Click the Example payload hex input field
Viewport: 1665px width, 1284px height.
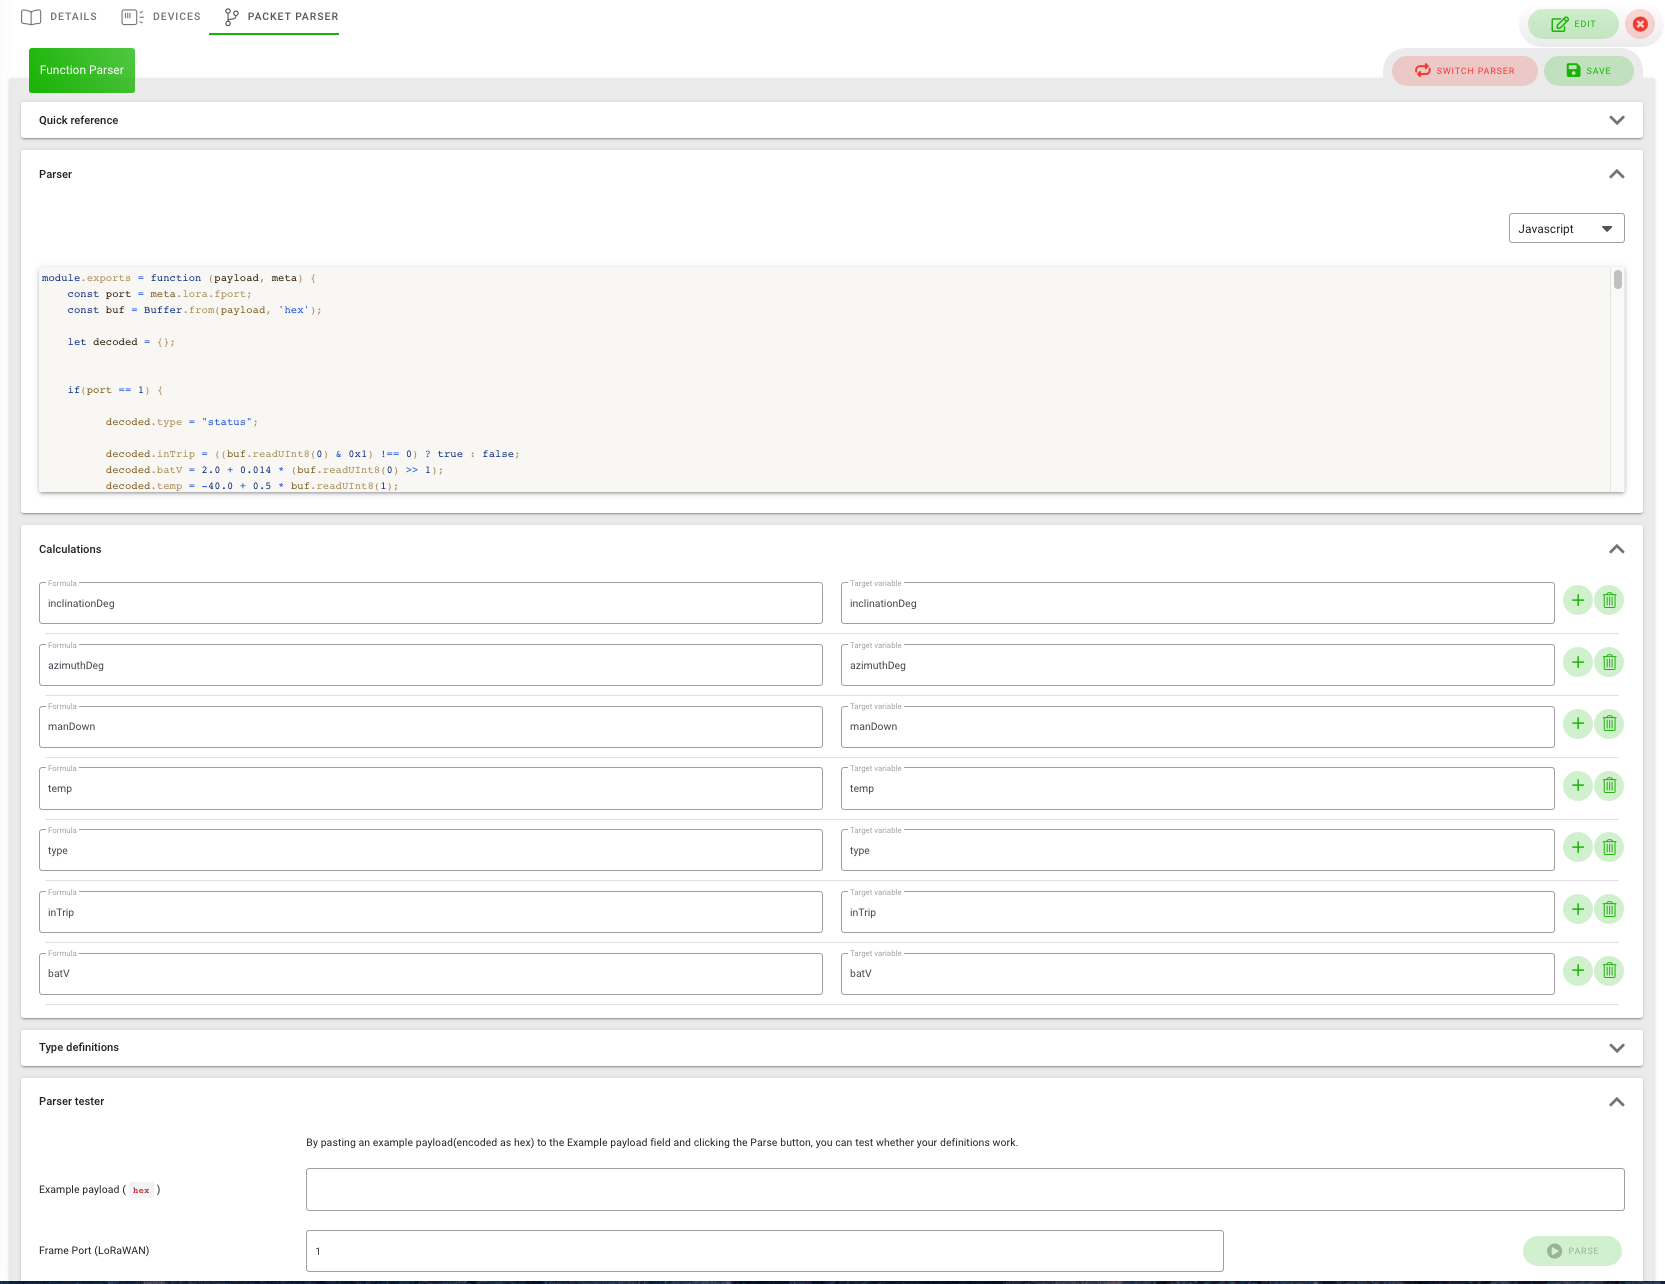[964, 1190]
